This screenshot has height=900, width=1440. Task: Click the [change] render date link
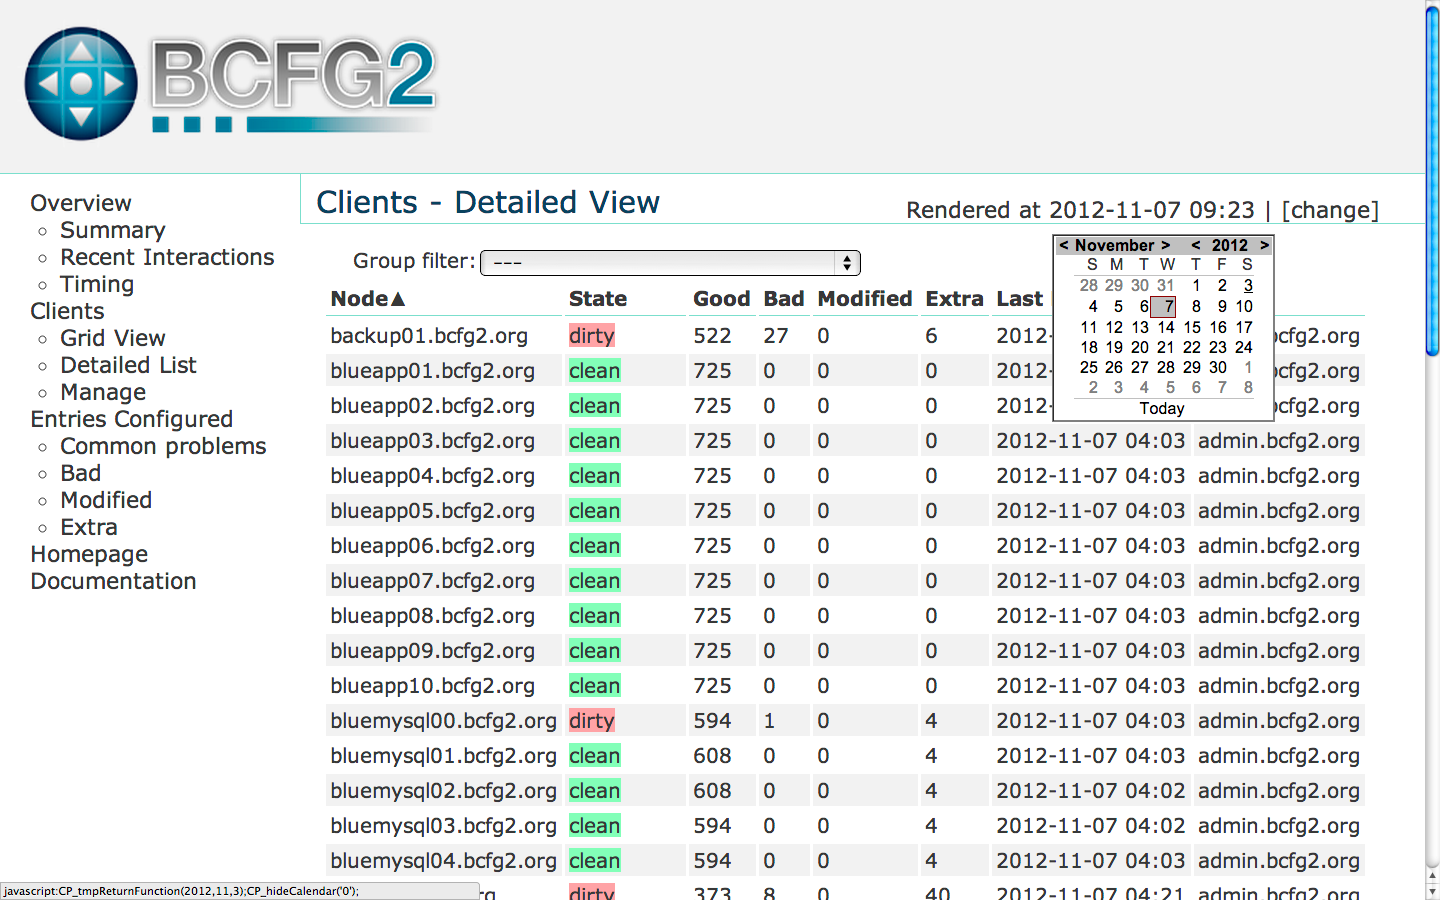[1330, 210]
